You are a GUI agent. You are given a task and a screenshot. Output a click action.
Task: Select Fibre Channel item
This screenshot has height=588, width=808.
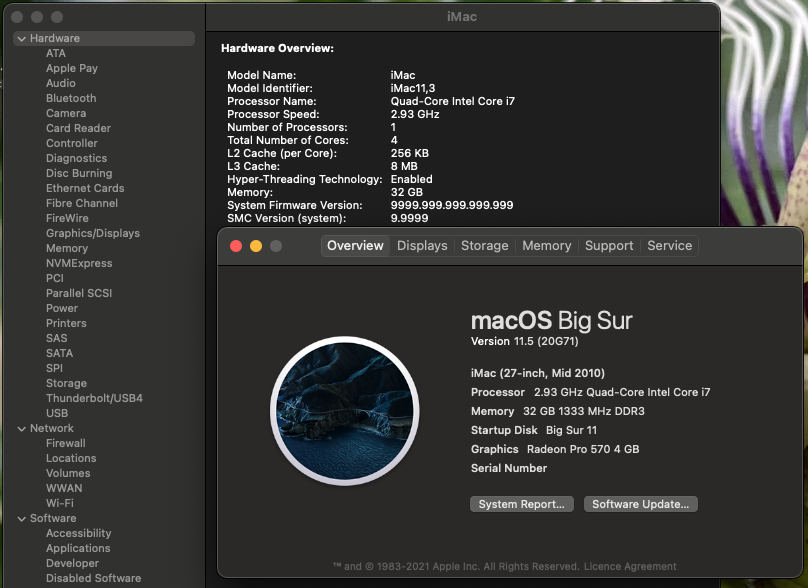click(81, 203)
